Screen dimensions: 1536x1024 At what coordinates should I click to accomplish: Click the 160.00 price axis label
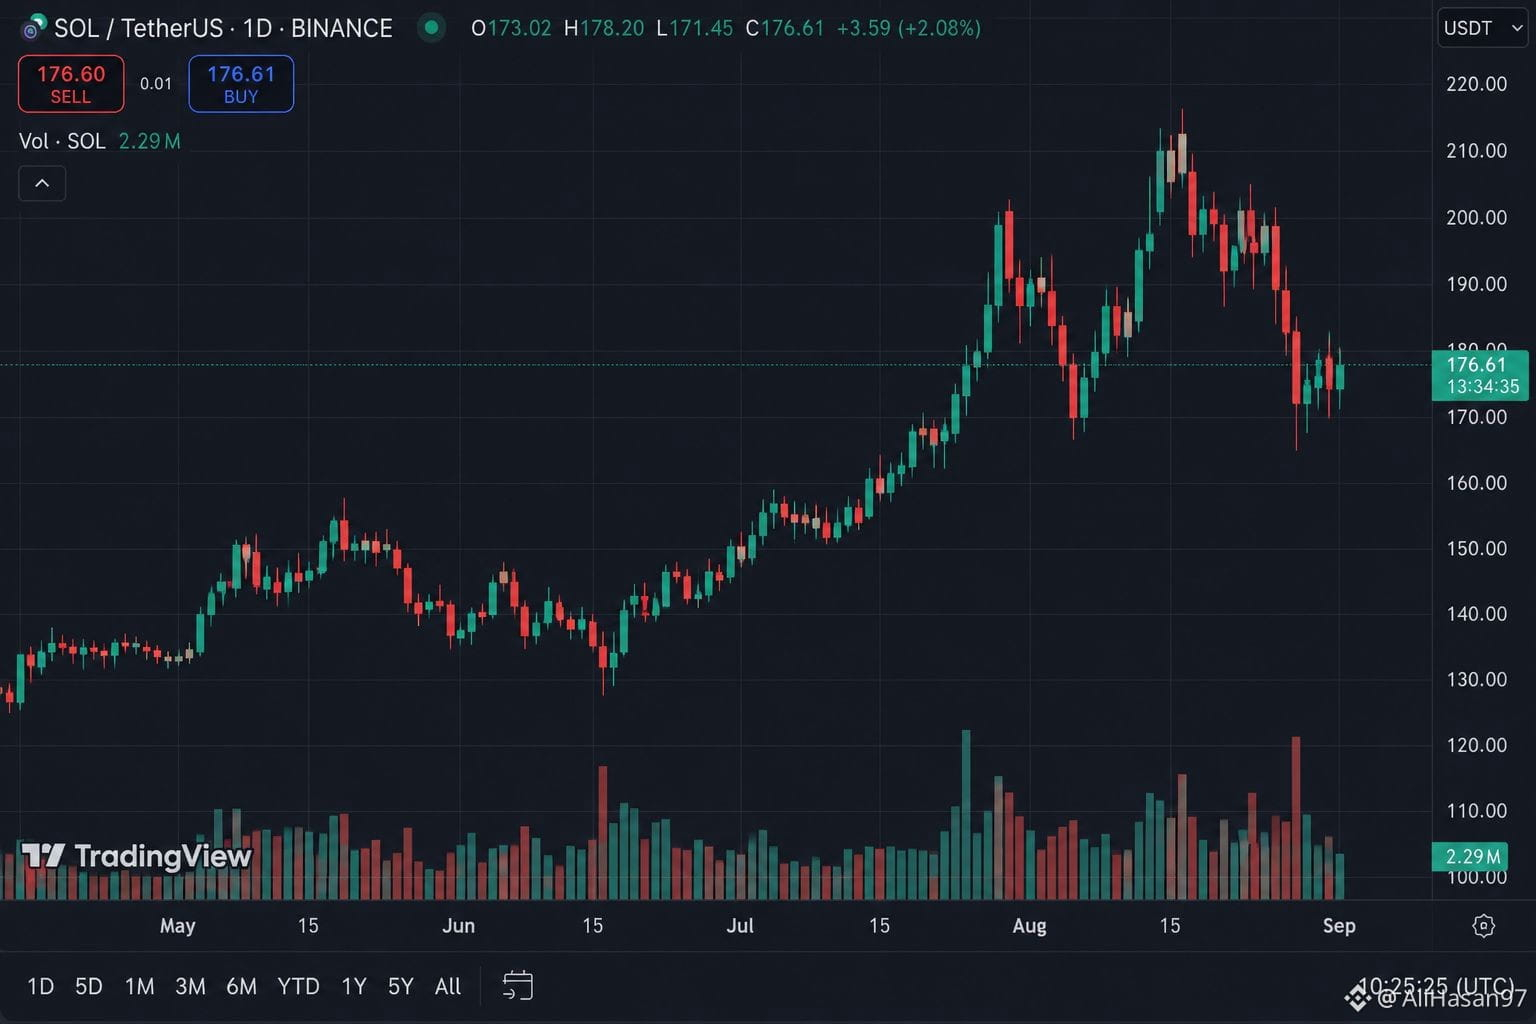point(1476,483)
